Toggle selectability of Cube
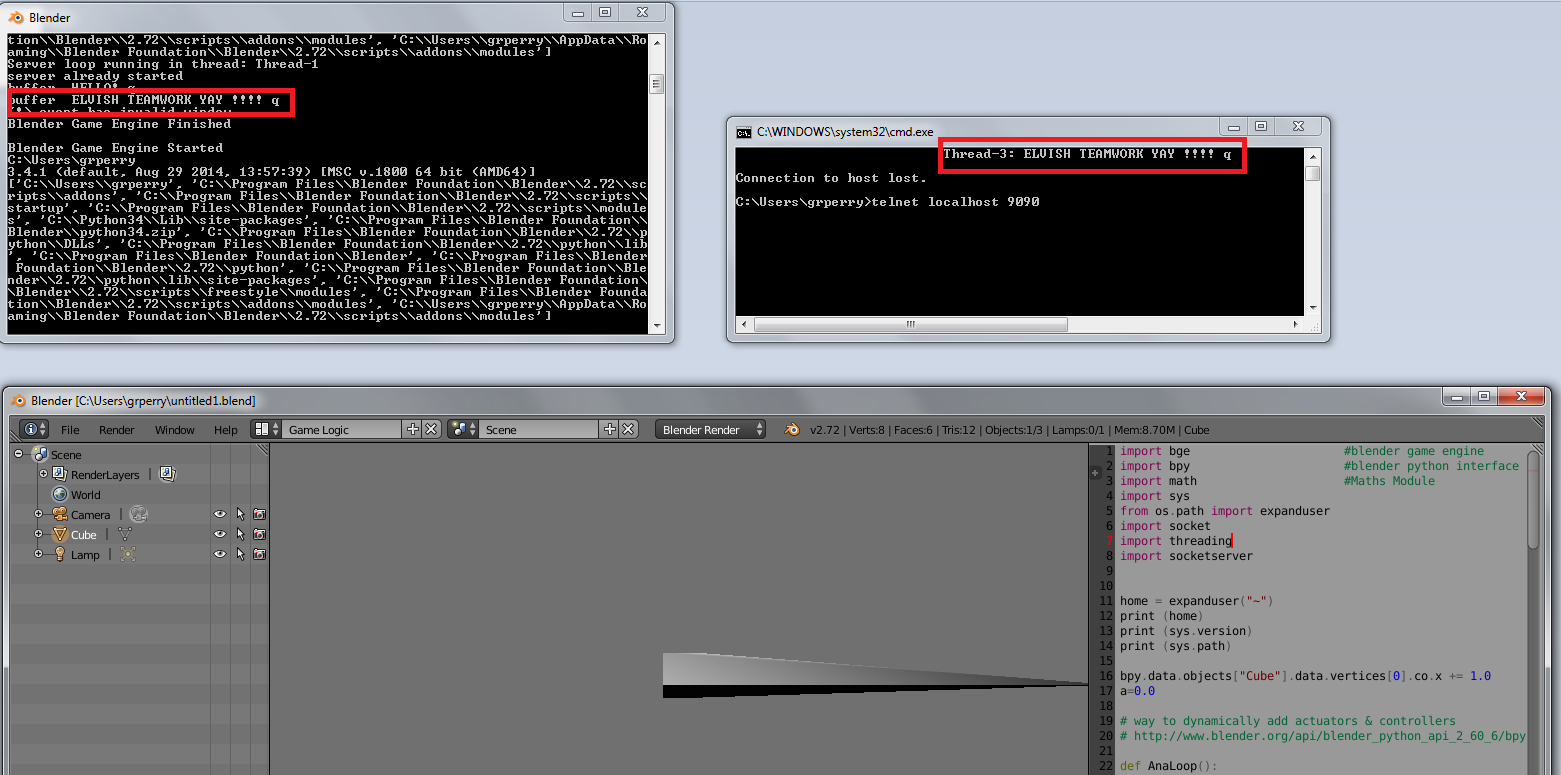Image resolution: width=1561 pixels, height=775 pixels. [240, 534]
